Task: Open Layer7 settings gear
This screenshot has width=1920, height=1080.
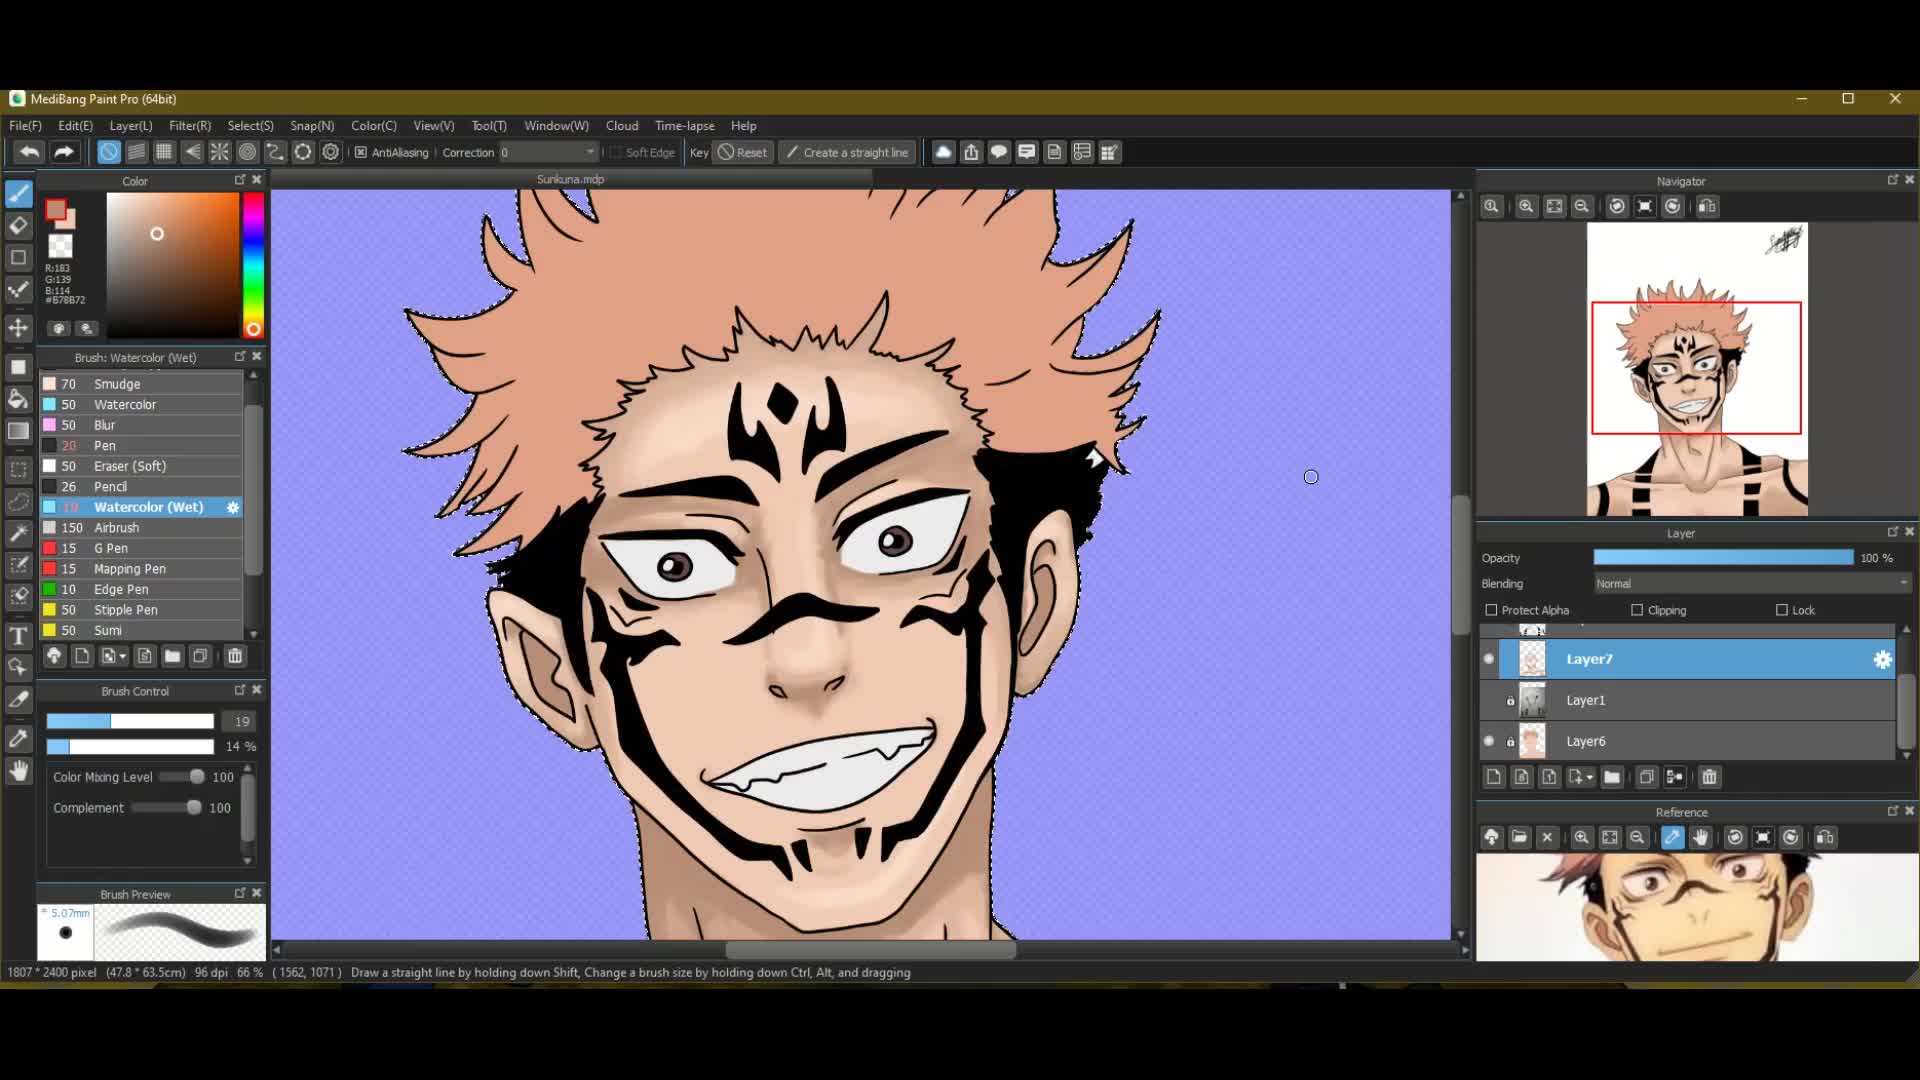Action: pyautogui.click(x=1882, y=659)
